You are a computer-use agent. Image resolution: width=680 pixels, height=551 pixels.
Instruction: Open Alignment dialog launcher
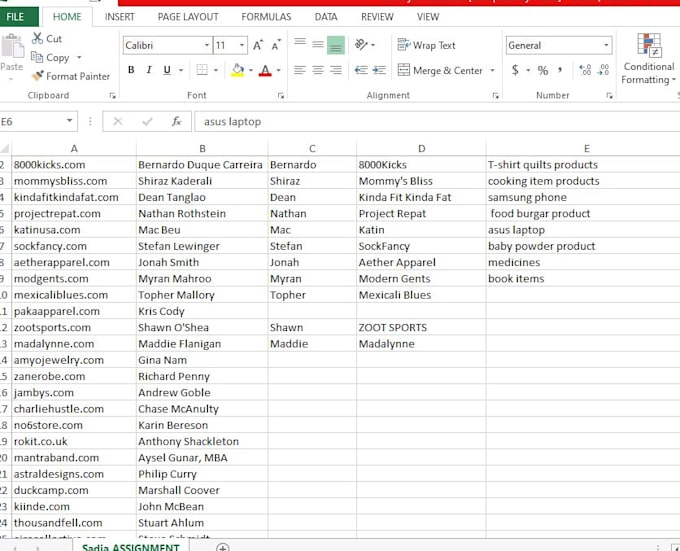point(496,95)
